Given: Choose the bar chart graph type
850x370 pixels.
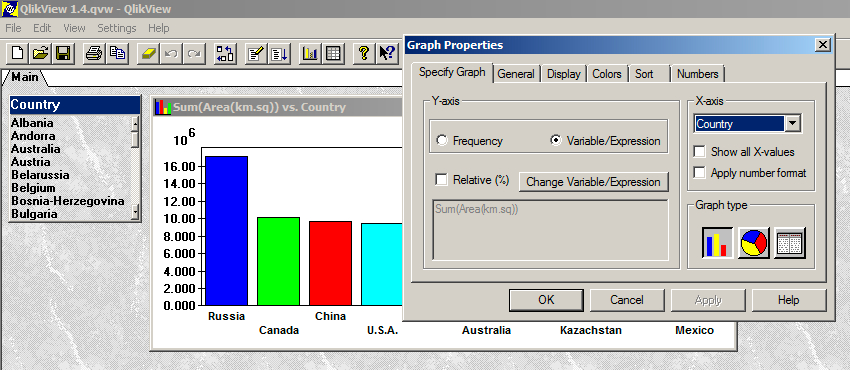Looking at the screenshot, I should click(x=717, y=243).
